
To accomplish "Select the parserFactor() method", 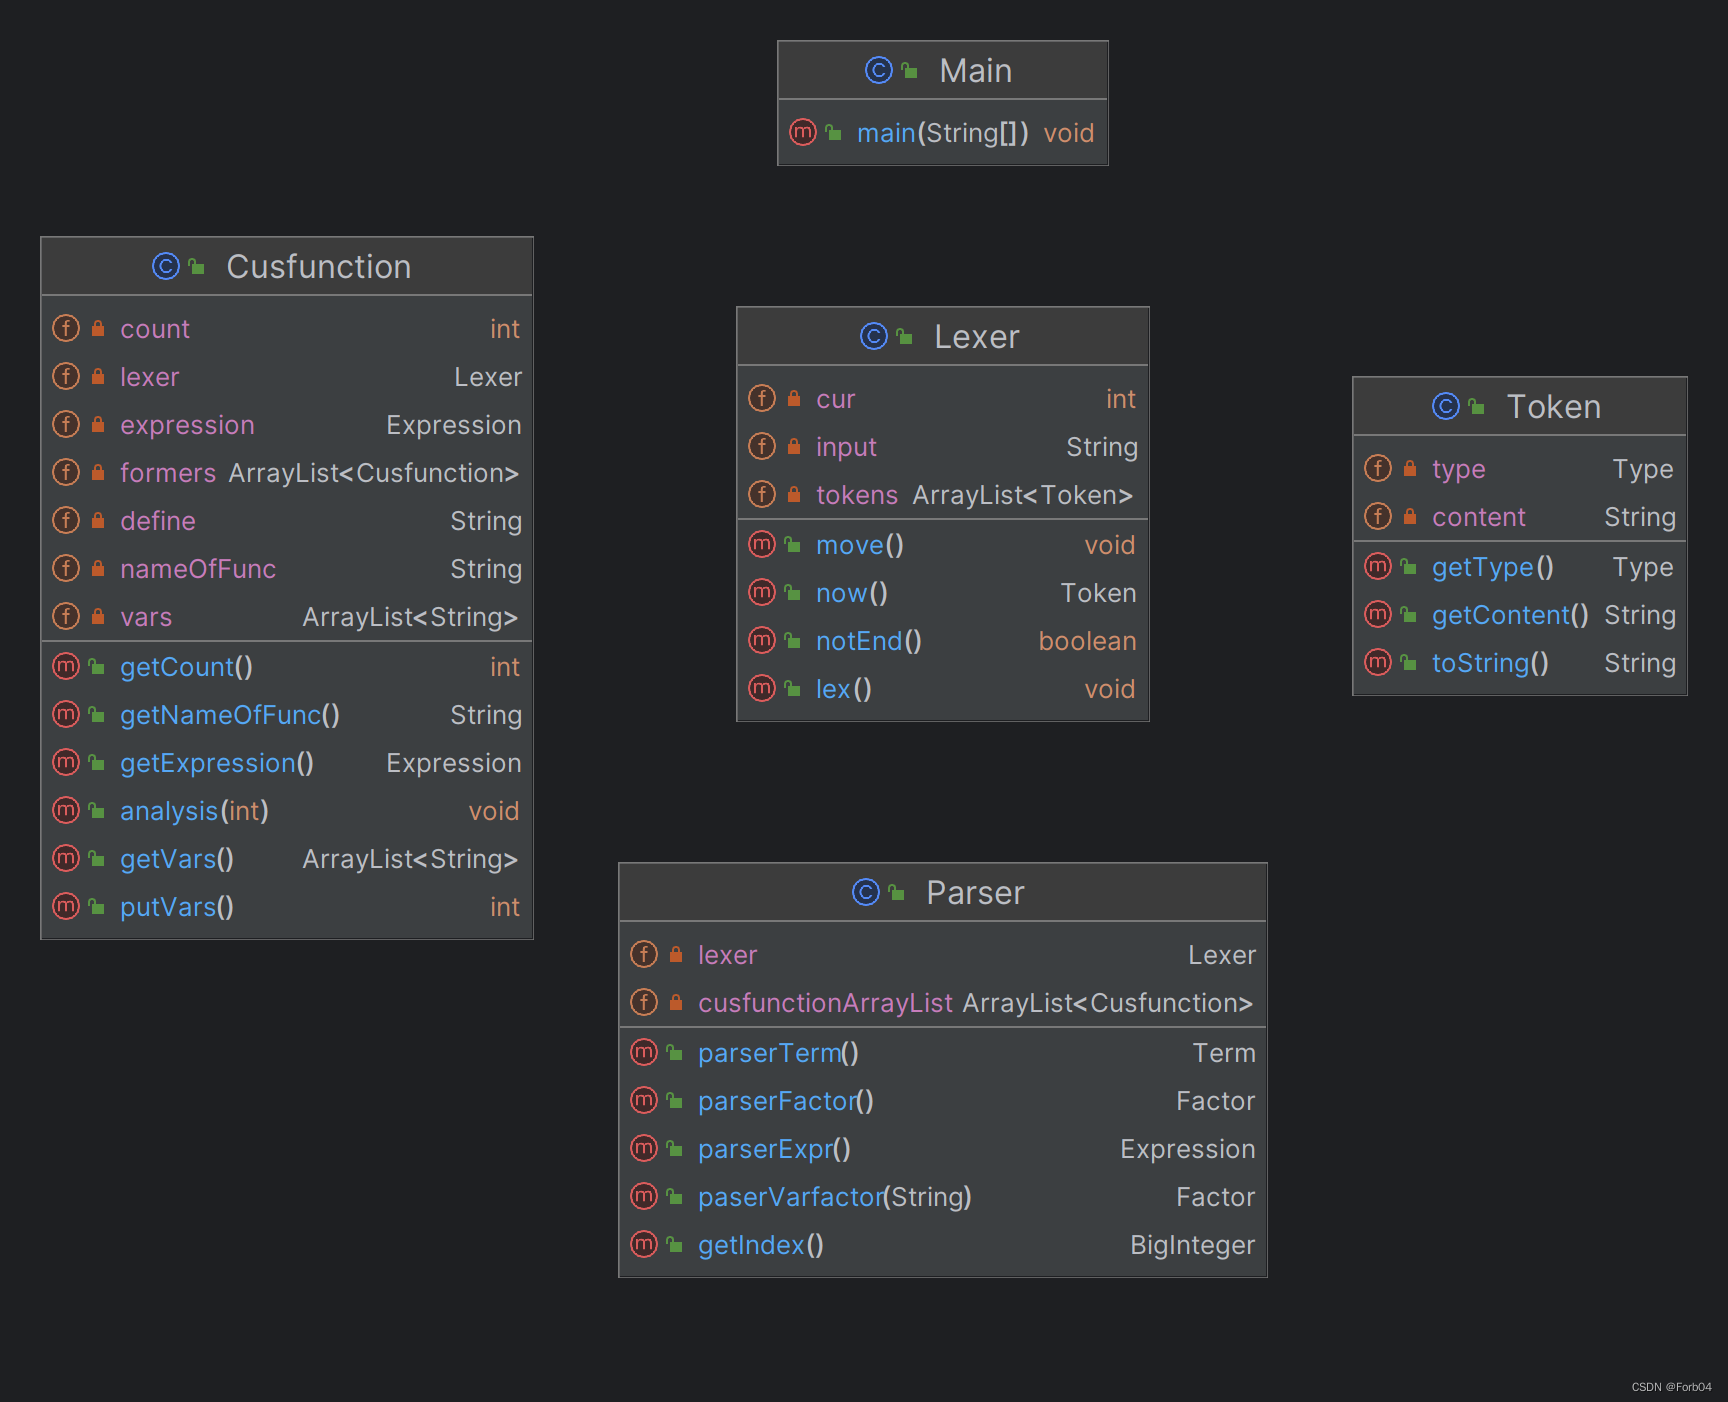I will click(x=943, y=1101).
